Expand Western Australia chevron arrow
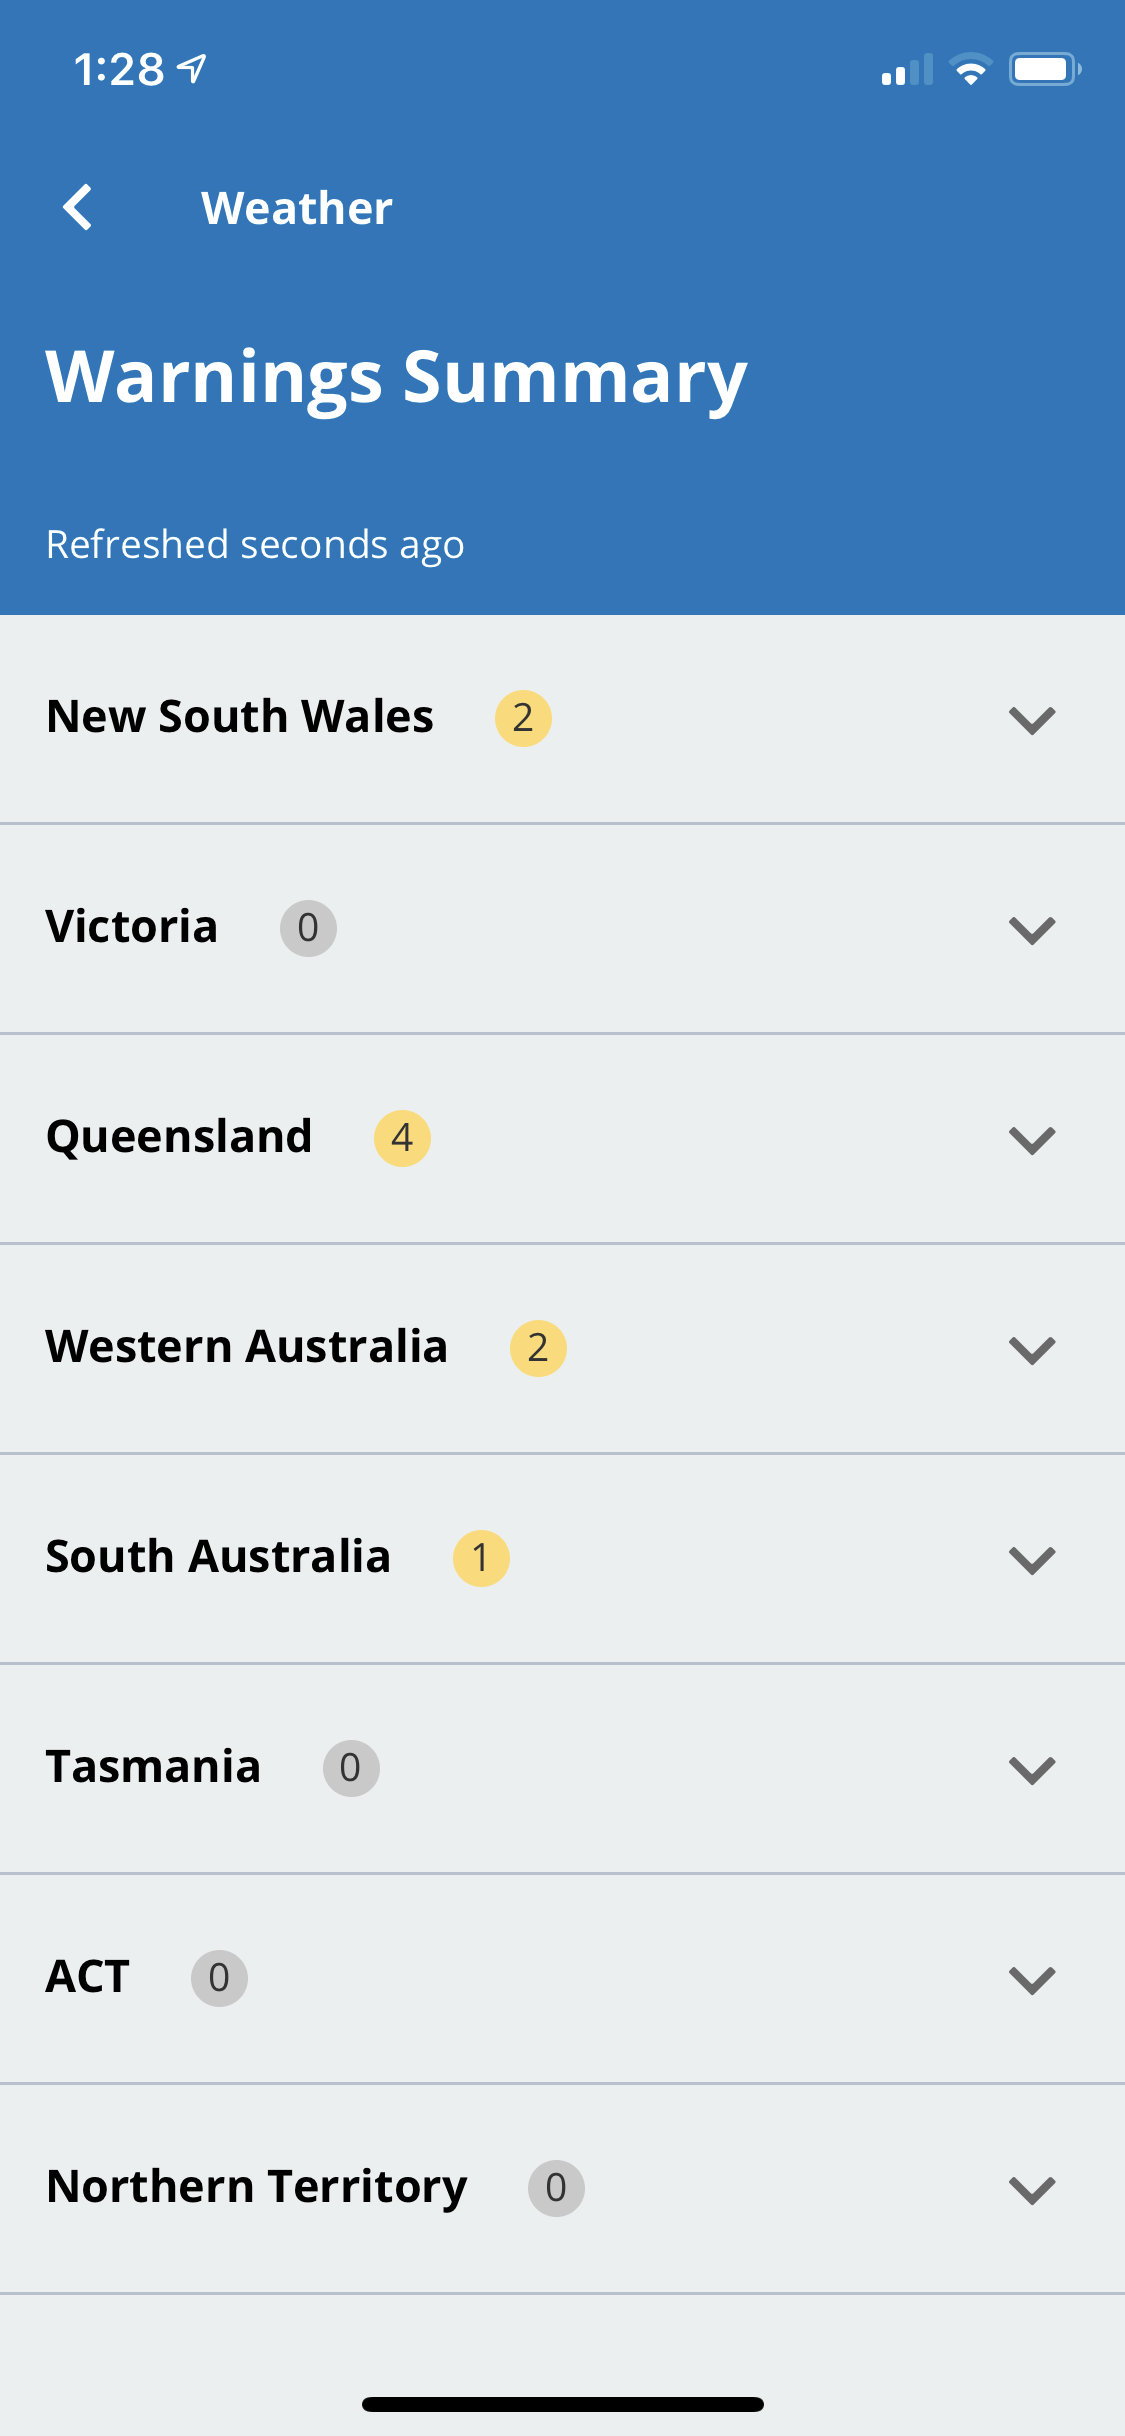The height and width of the screenshot is (2436, 1125). click(1032, 1350)
